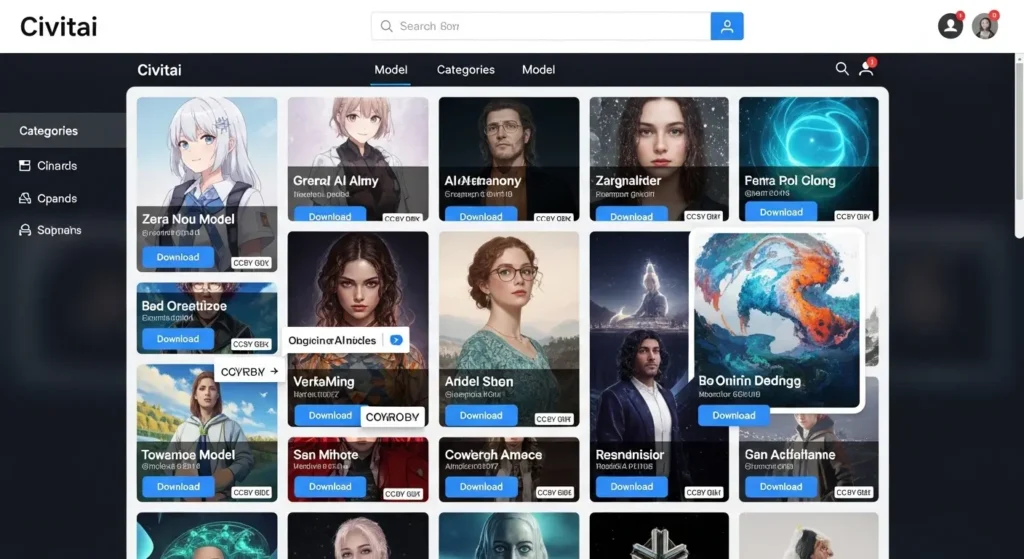
Task: Expand the COYRBY arrow tag
Action: [274, 371]
